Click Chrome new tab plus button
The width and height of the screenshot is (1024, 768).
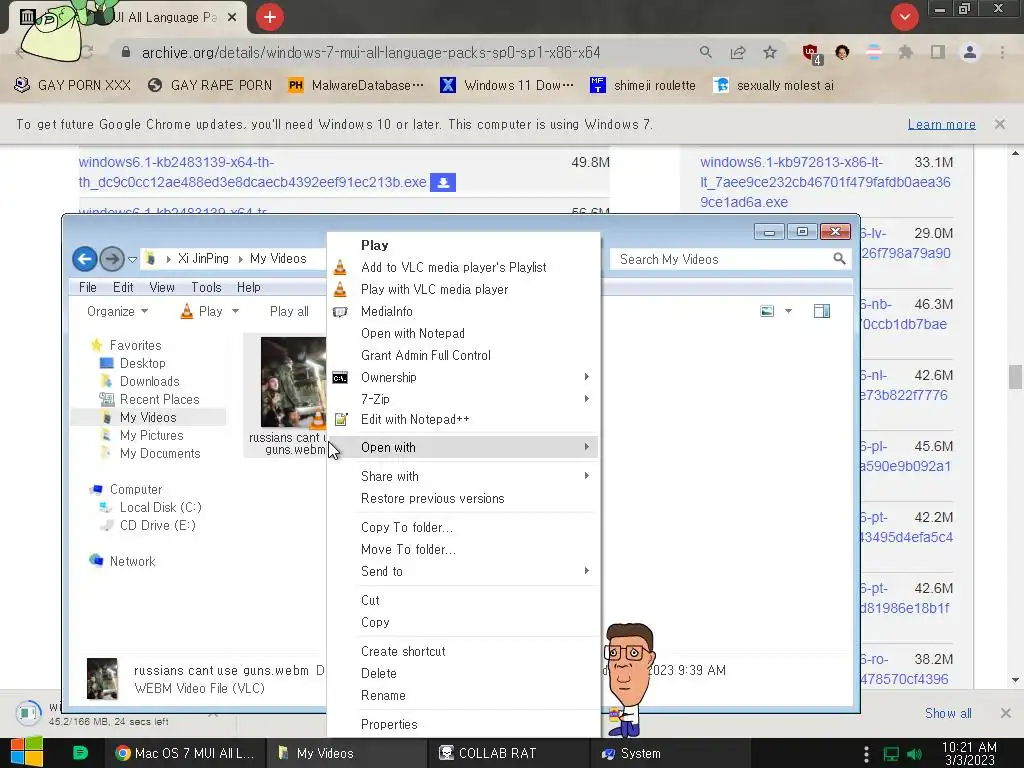(x=270, y=17)
